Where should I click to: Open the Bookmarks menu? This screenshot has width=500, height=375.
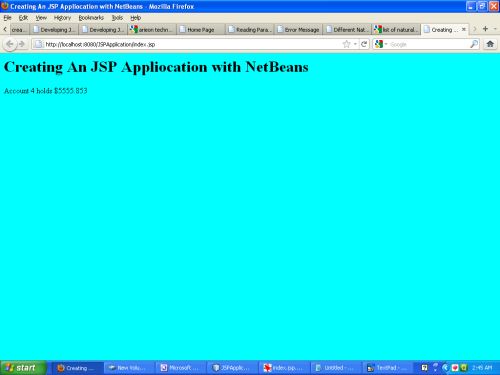(91, 18)
